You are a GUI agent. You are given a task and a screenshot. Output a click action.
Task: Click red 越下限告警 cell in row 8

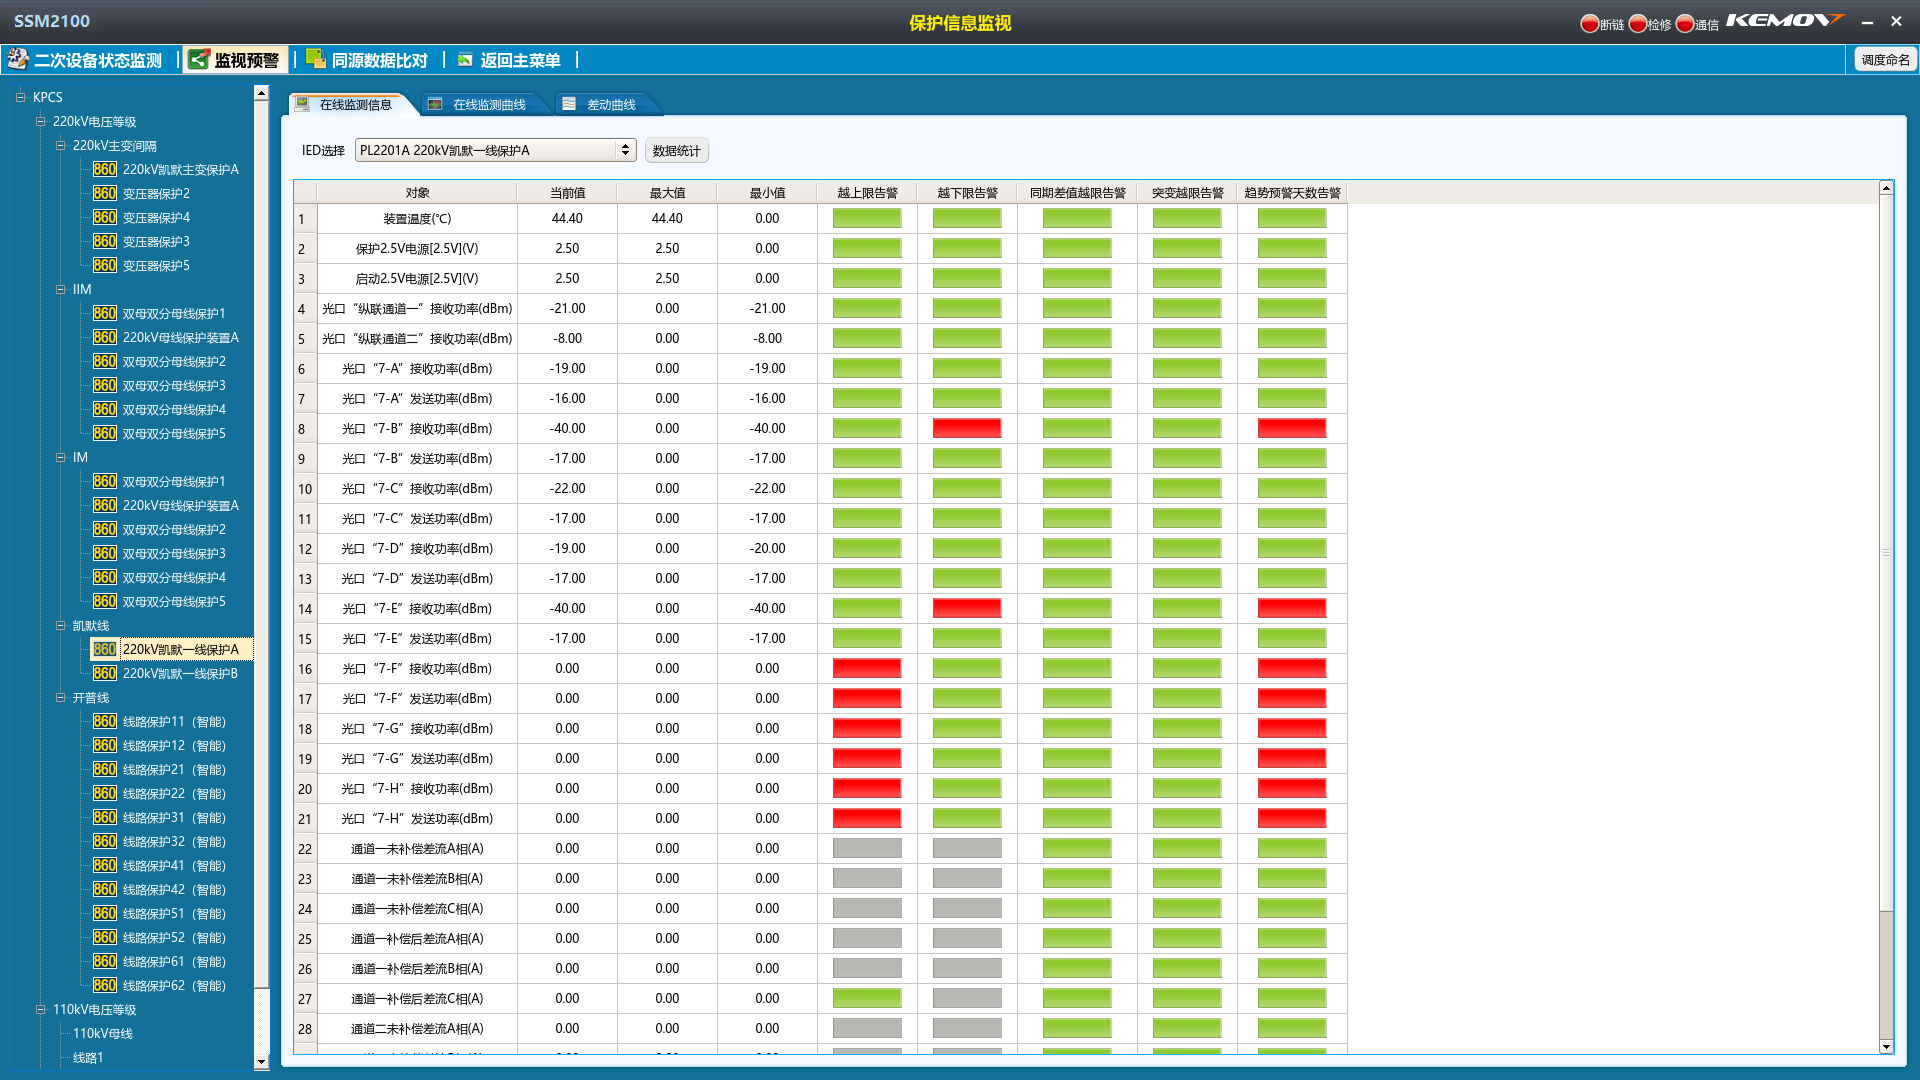[x=966, y=429]
